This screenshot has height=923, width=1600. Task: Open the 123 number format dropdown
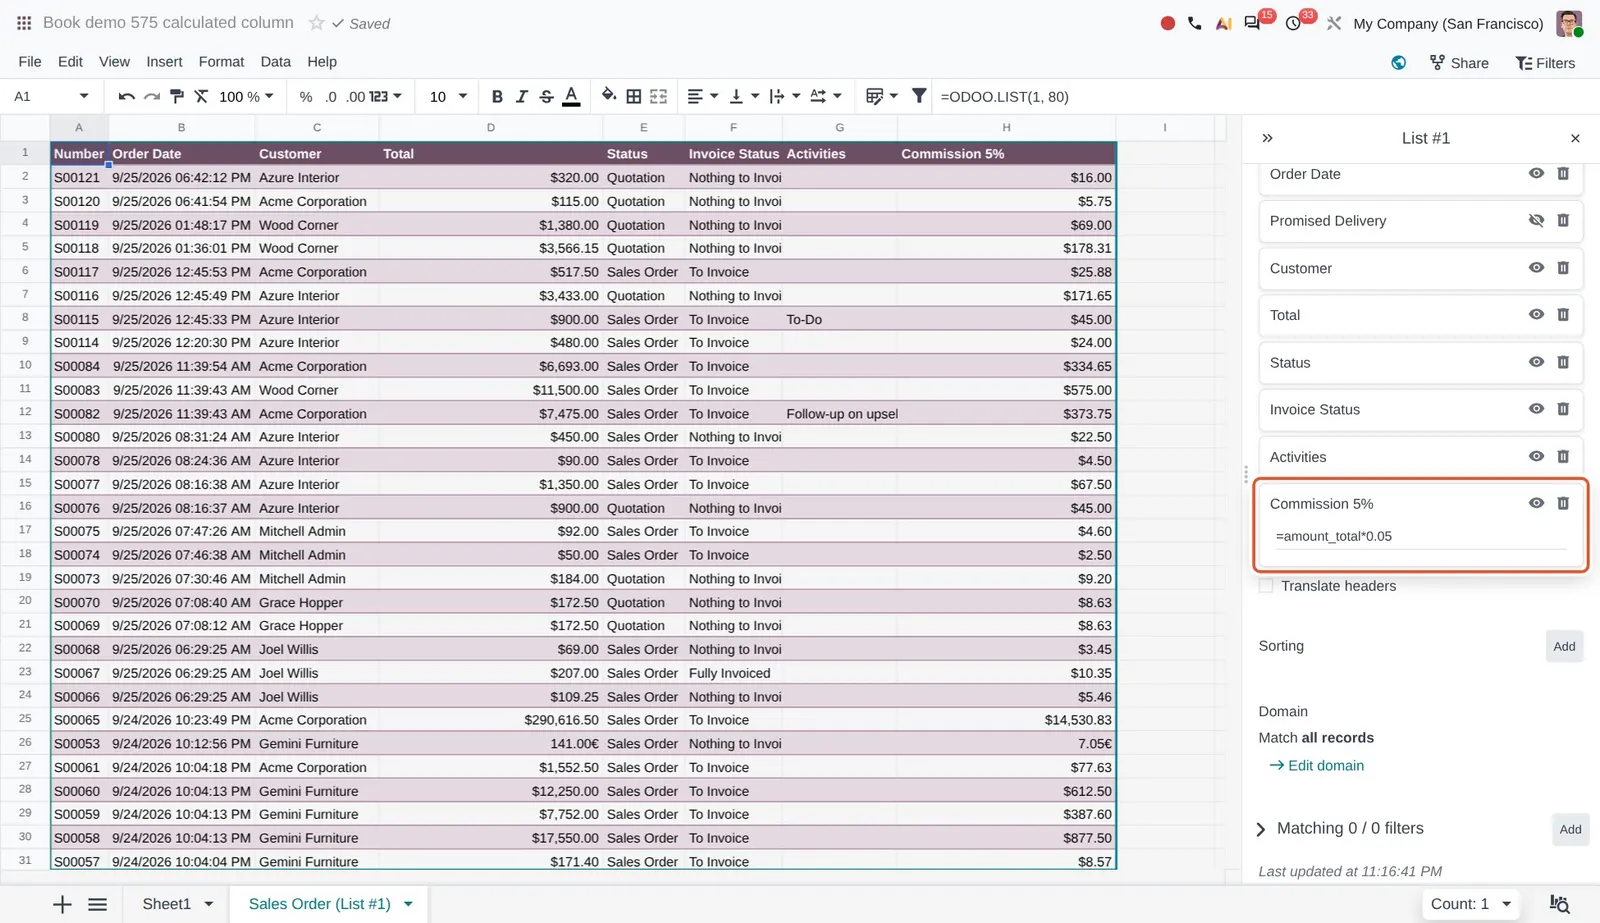(x=386, y=97)
